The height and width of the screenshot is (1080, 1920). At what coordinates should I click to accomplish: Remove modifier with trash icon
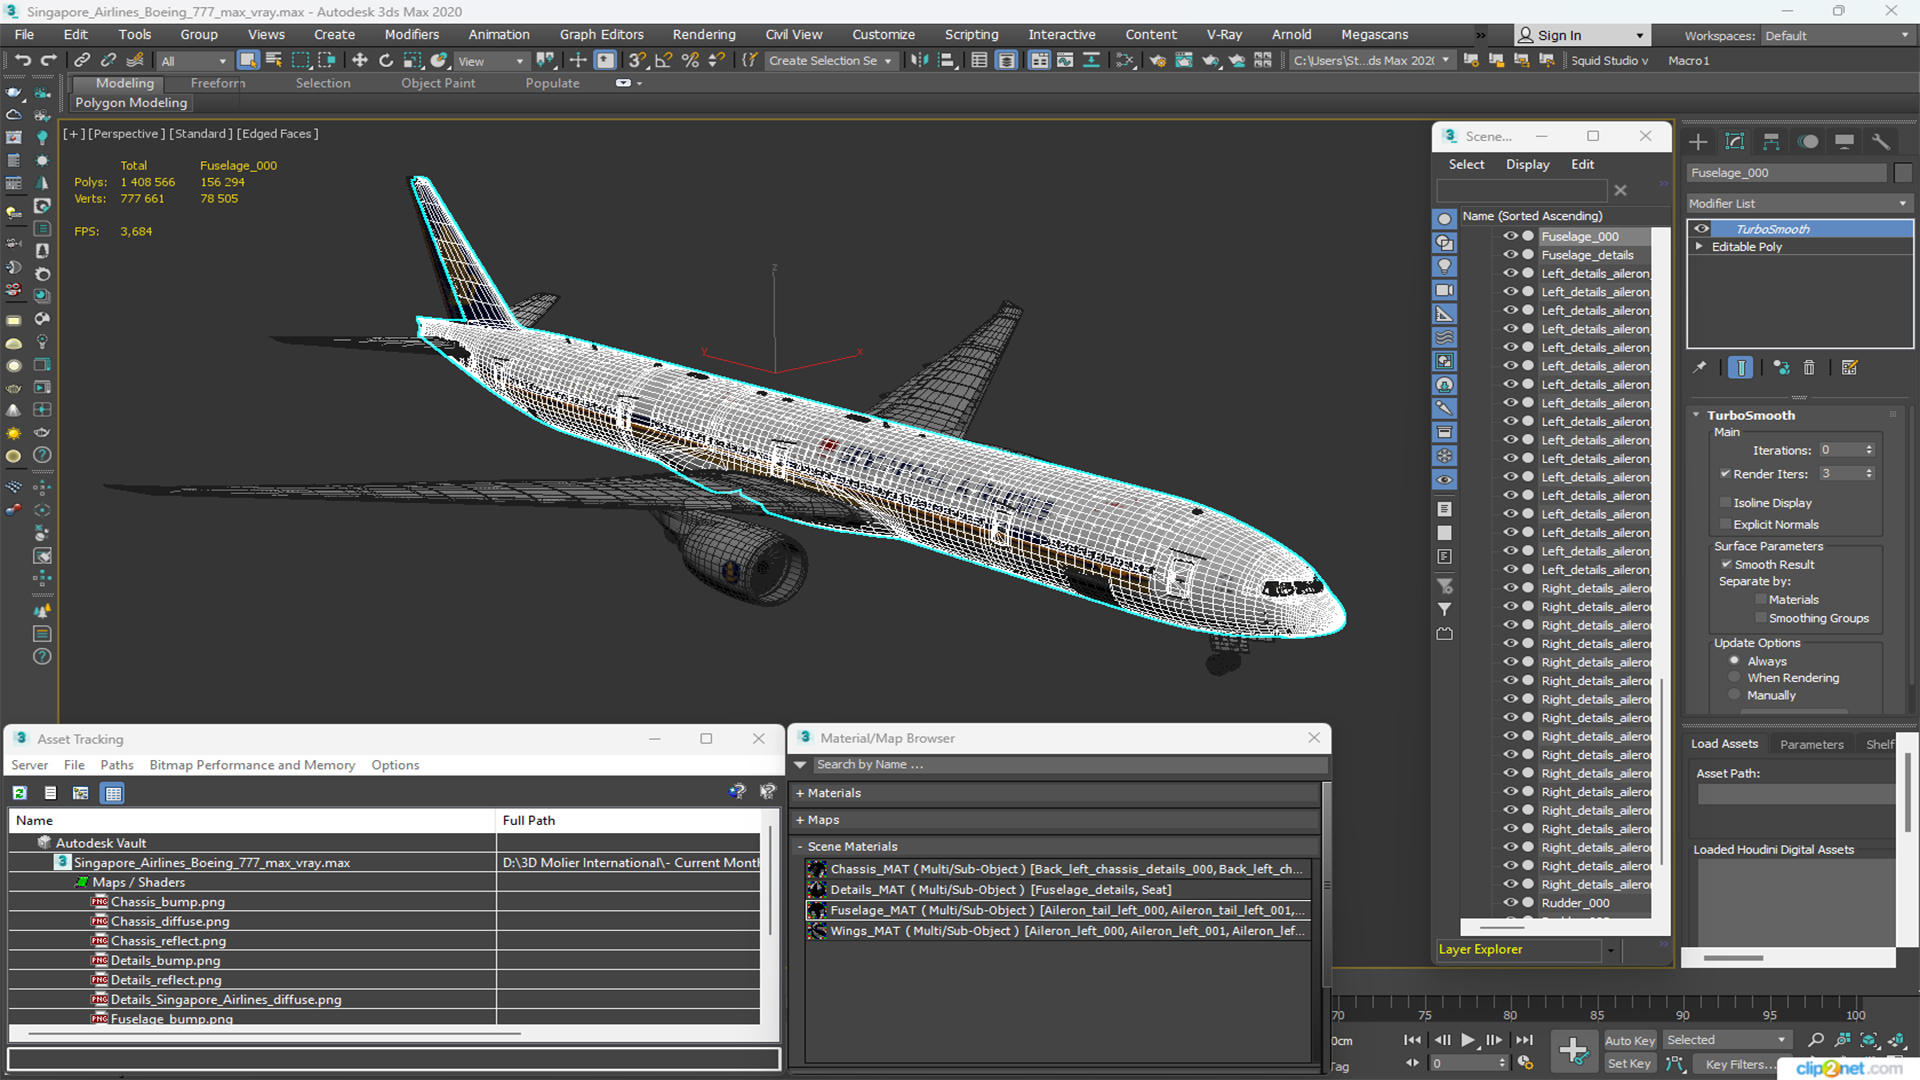(x=1809, y=367)
